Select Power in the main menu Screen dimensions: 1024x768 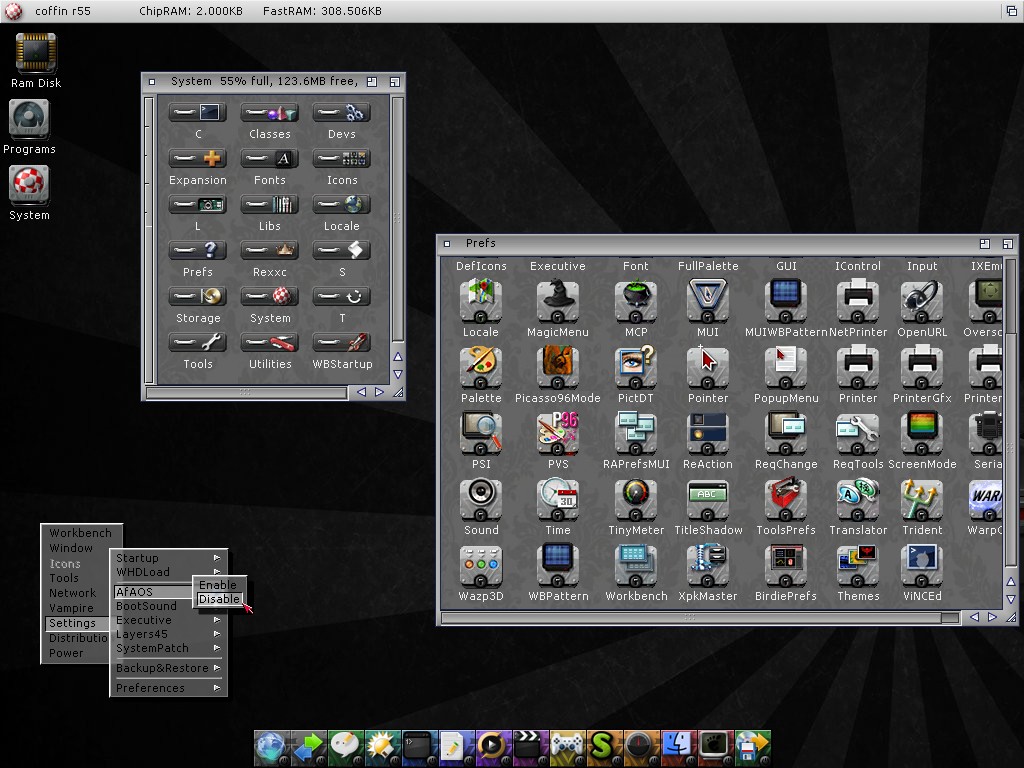coord(67,653)
